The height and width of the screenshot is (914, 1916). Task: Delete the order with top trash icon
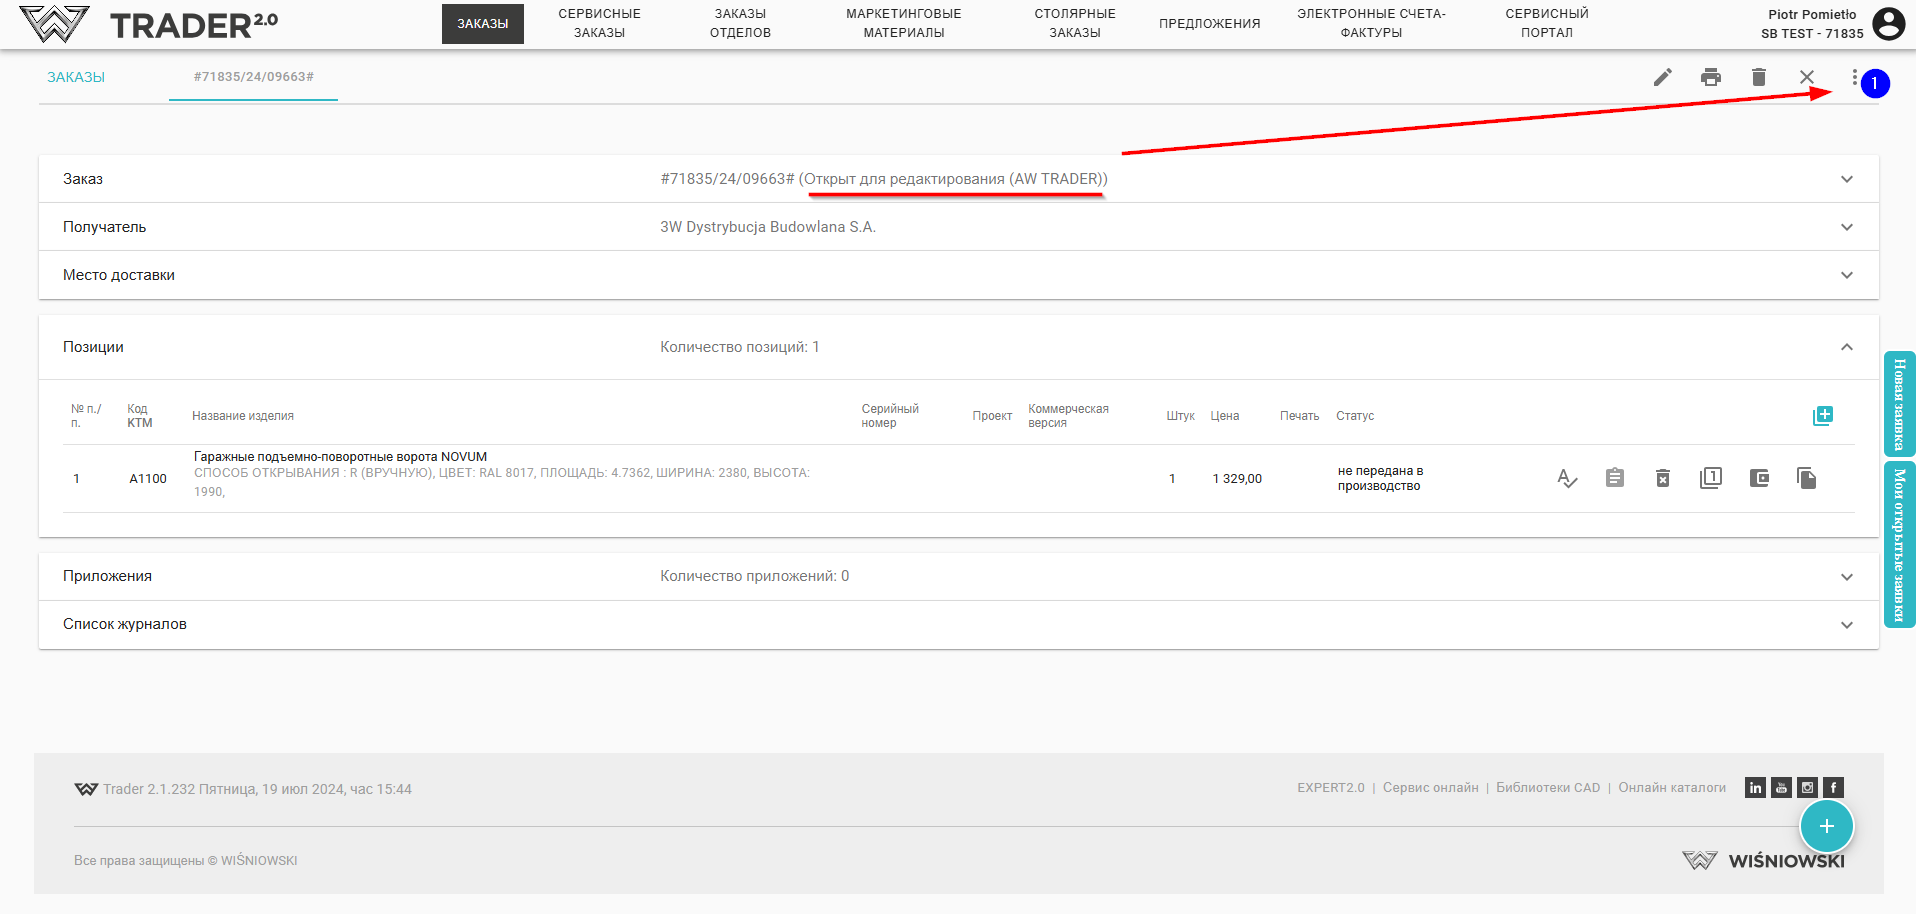pos(1759,77)
